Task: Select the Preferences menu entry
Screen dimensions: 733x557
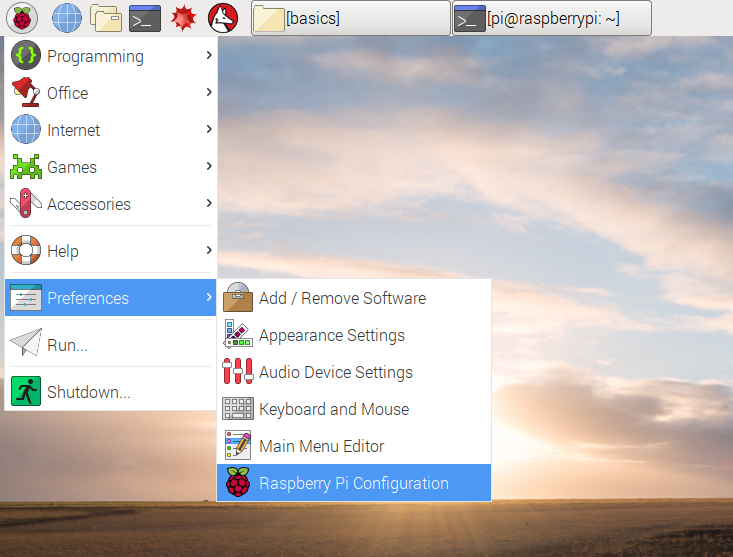Action: 111,298
